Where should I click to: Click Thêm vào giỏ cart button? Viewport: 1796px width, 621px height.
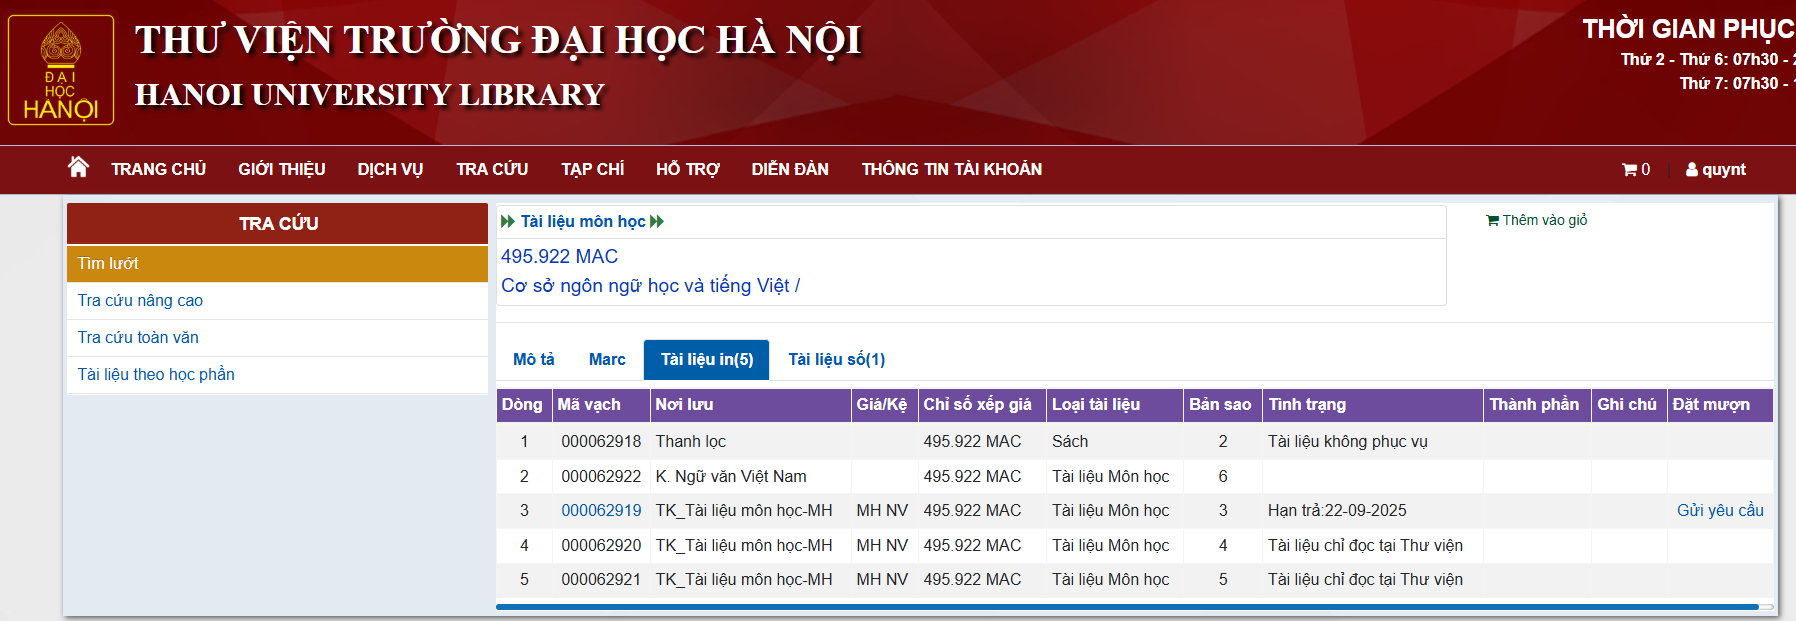1536,220
